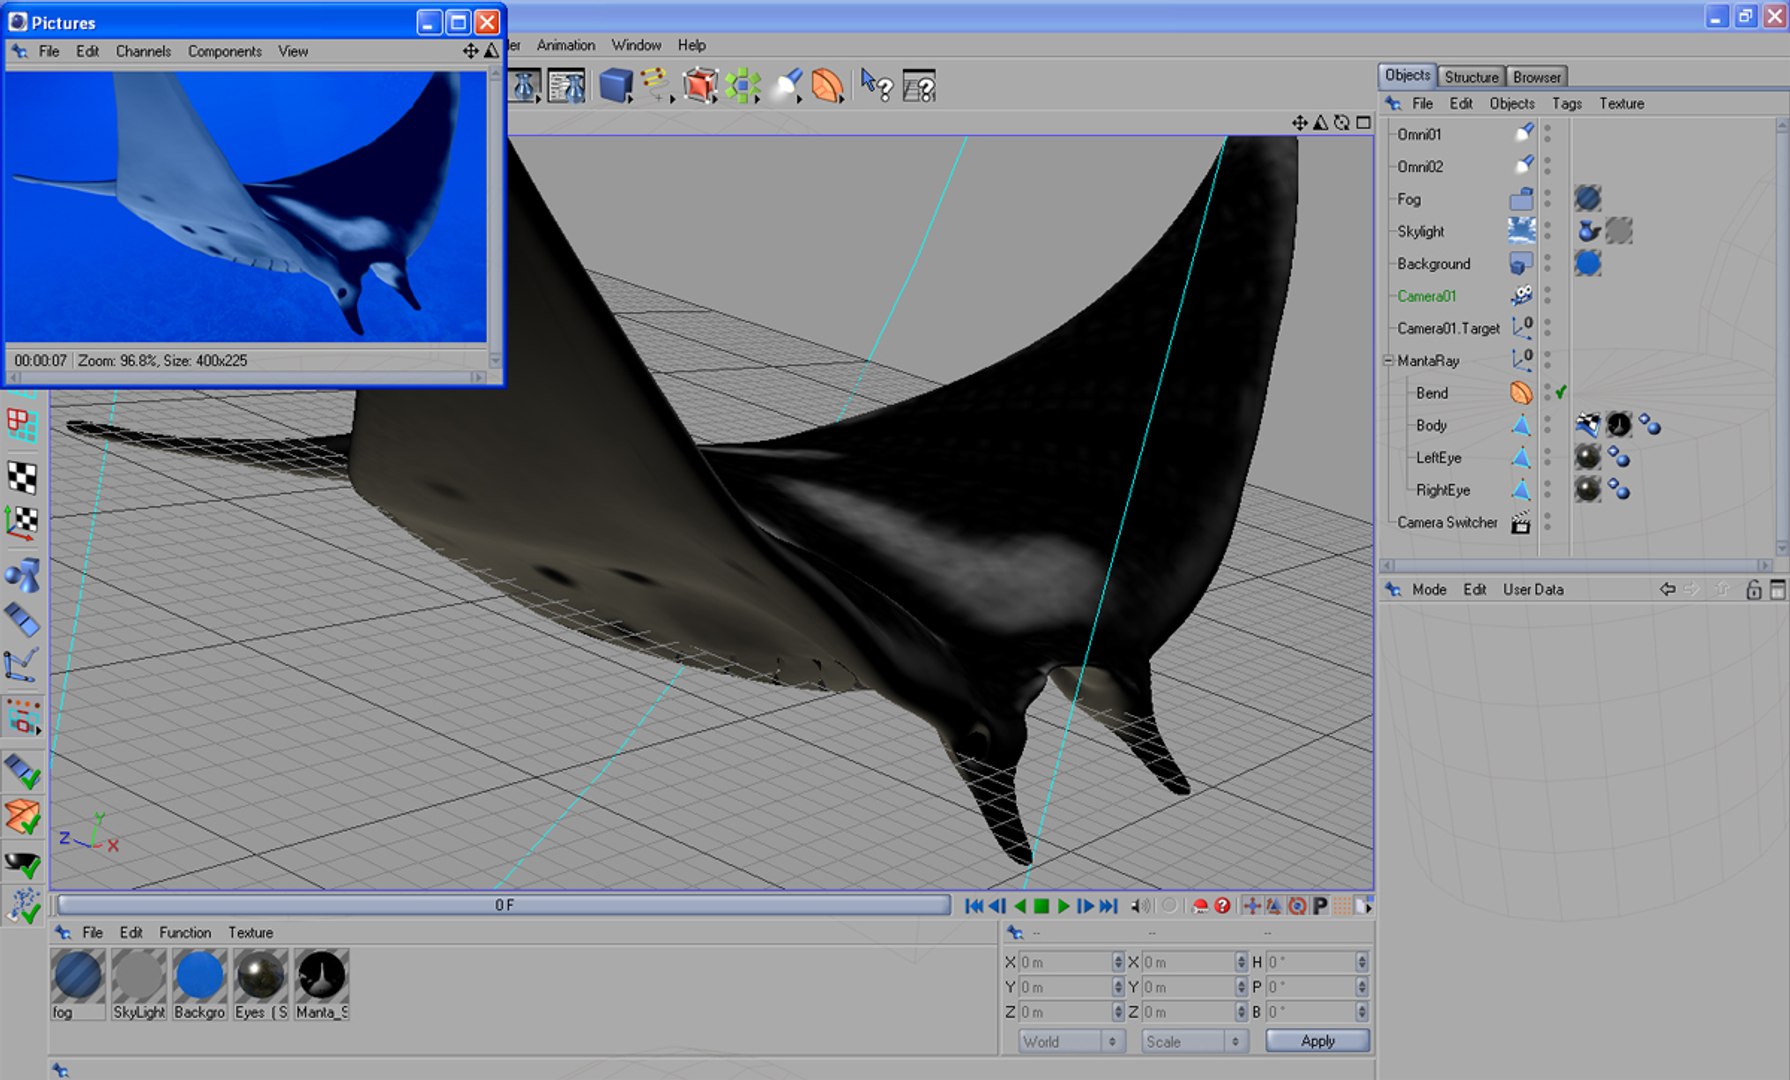Toggle the sound playback speaker icon
This screenshot has height=1080, width=1790.
(x=1140, y=906)
